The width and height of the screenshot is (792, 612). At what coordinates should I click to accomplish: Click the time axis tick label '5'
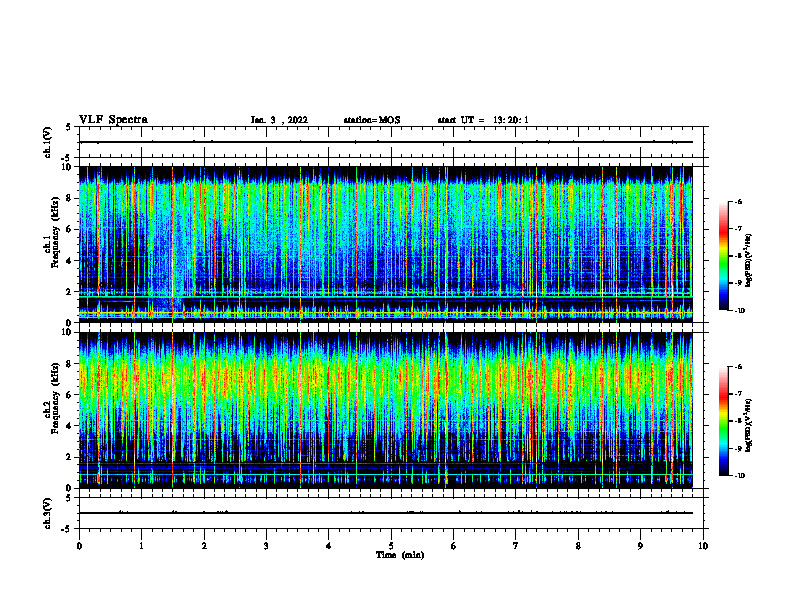[x=391, y=546]
